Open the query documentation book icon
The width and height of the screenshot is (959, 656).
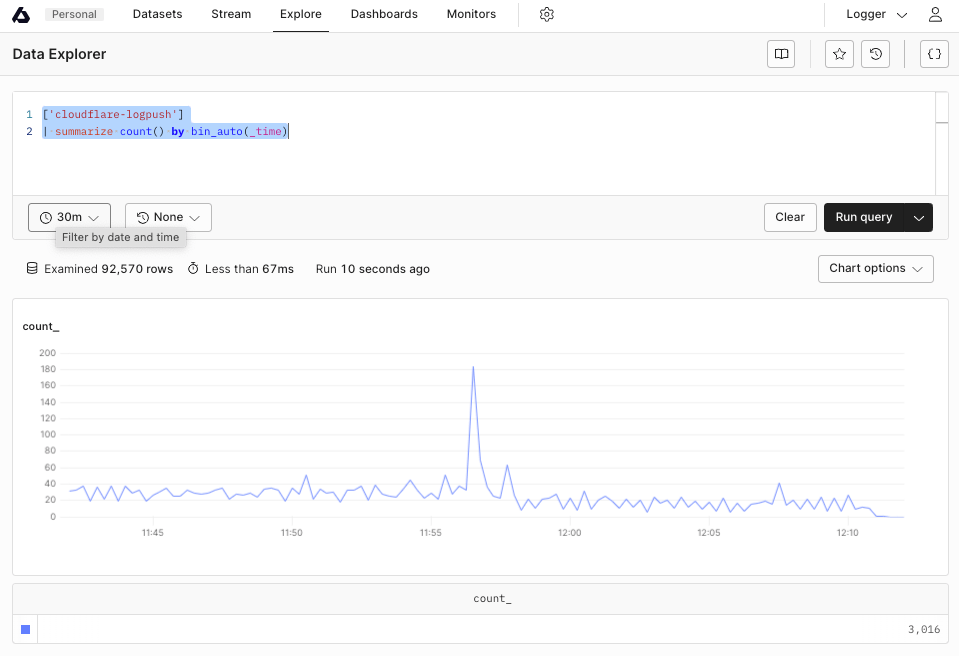780,54
